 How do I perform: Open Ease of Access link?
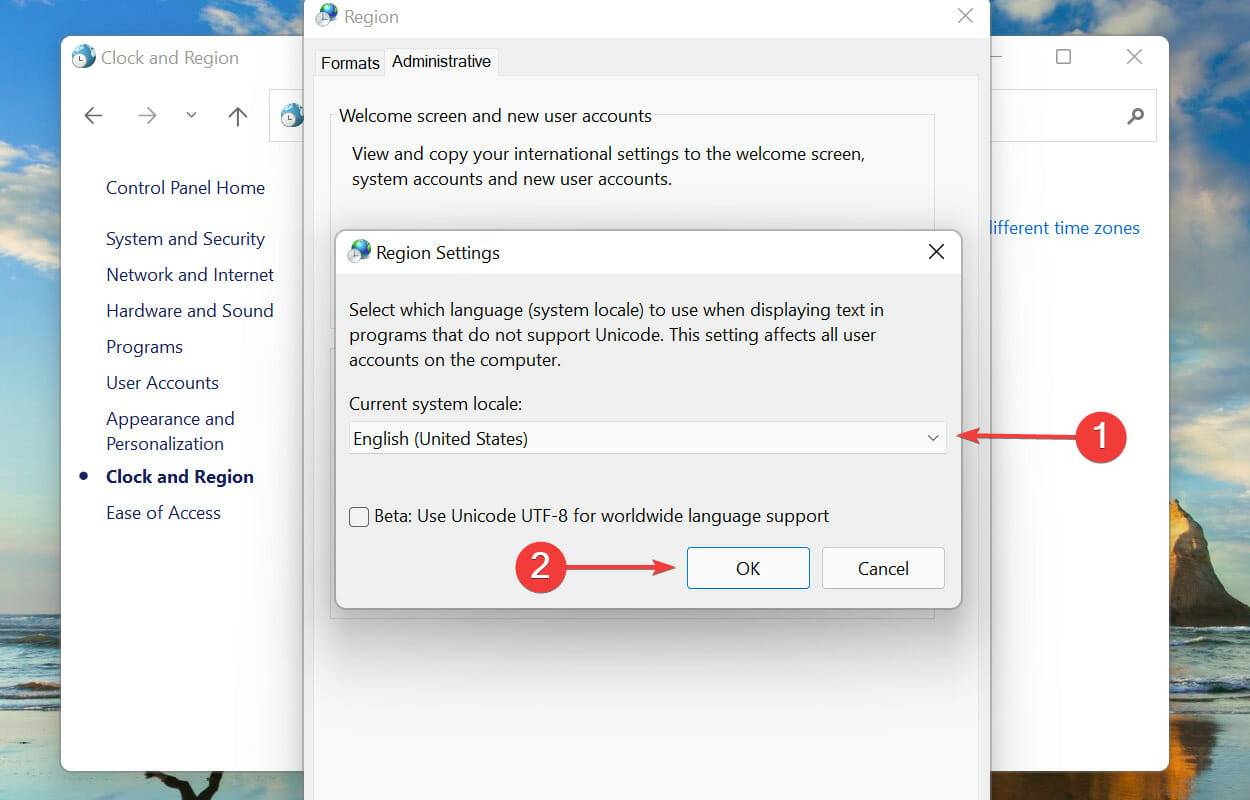[163, 513]
